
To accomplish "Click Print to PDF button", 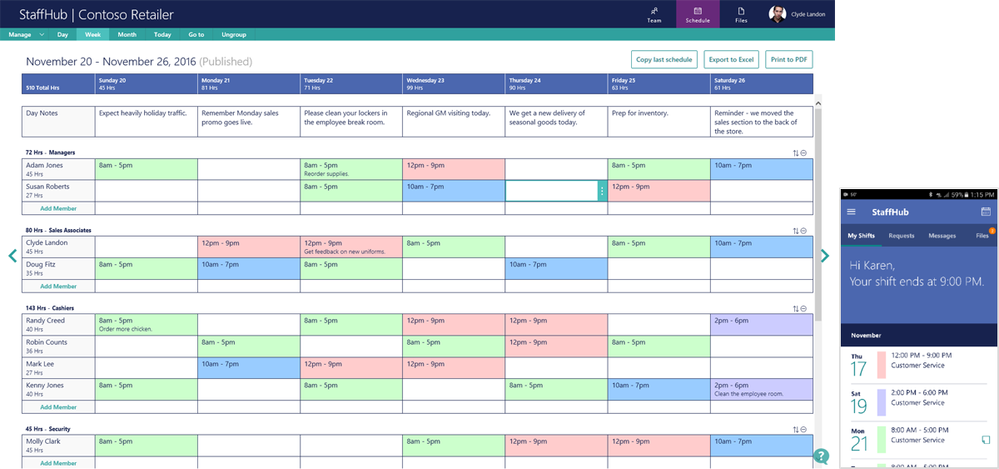I will [x=789, y=59].
